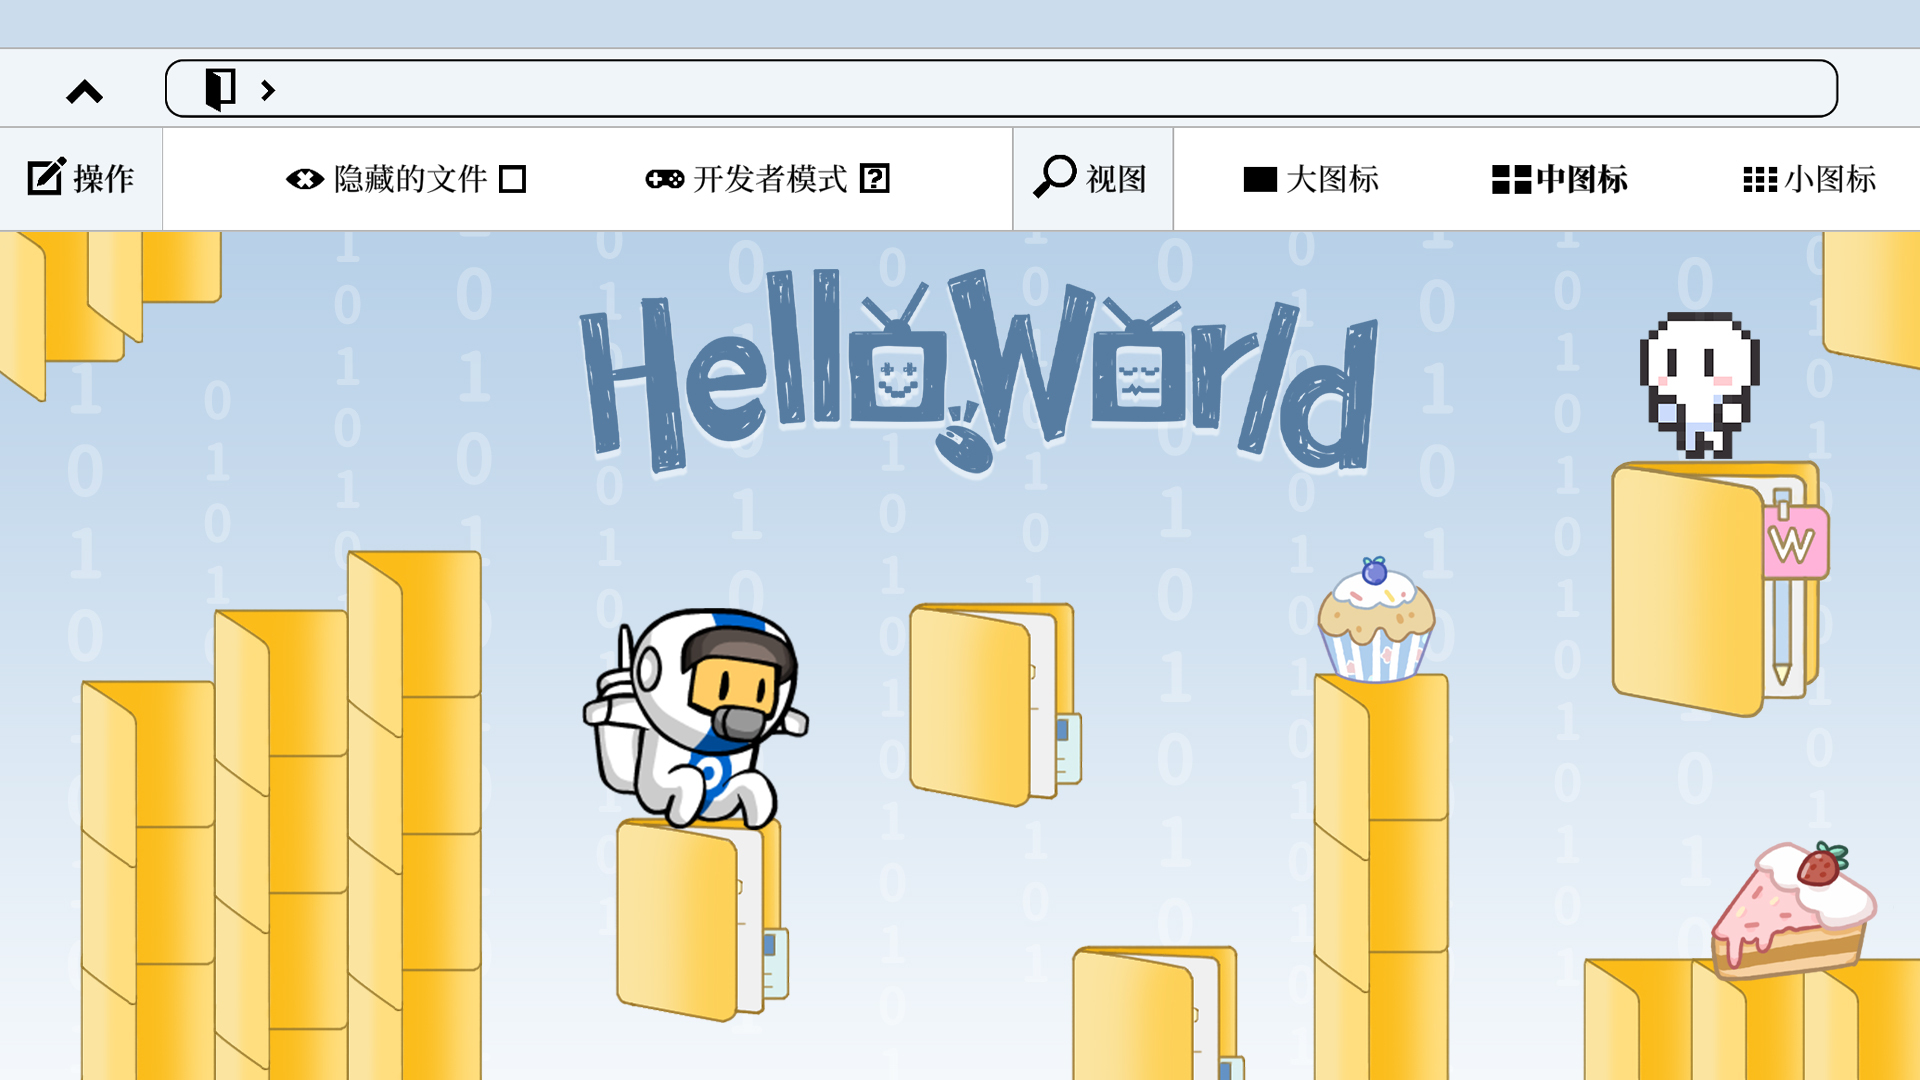The image size is (1920, 1080).
Task: Click the up arrow navigation button
Action: [x=84, y=92]
